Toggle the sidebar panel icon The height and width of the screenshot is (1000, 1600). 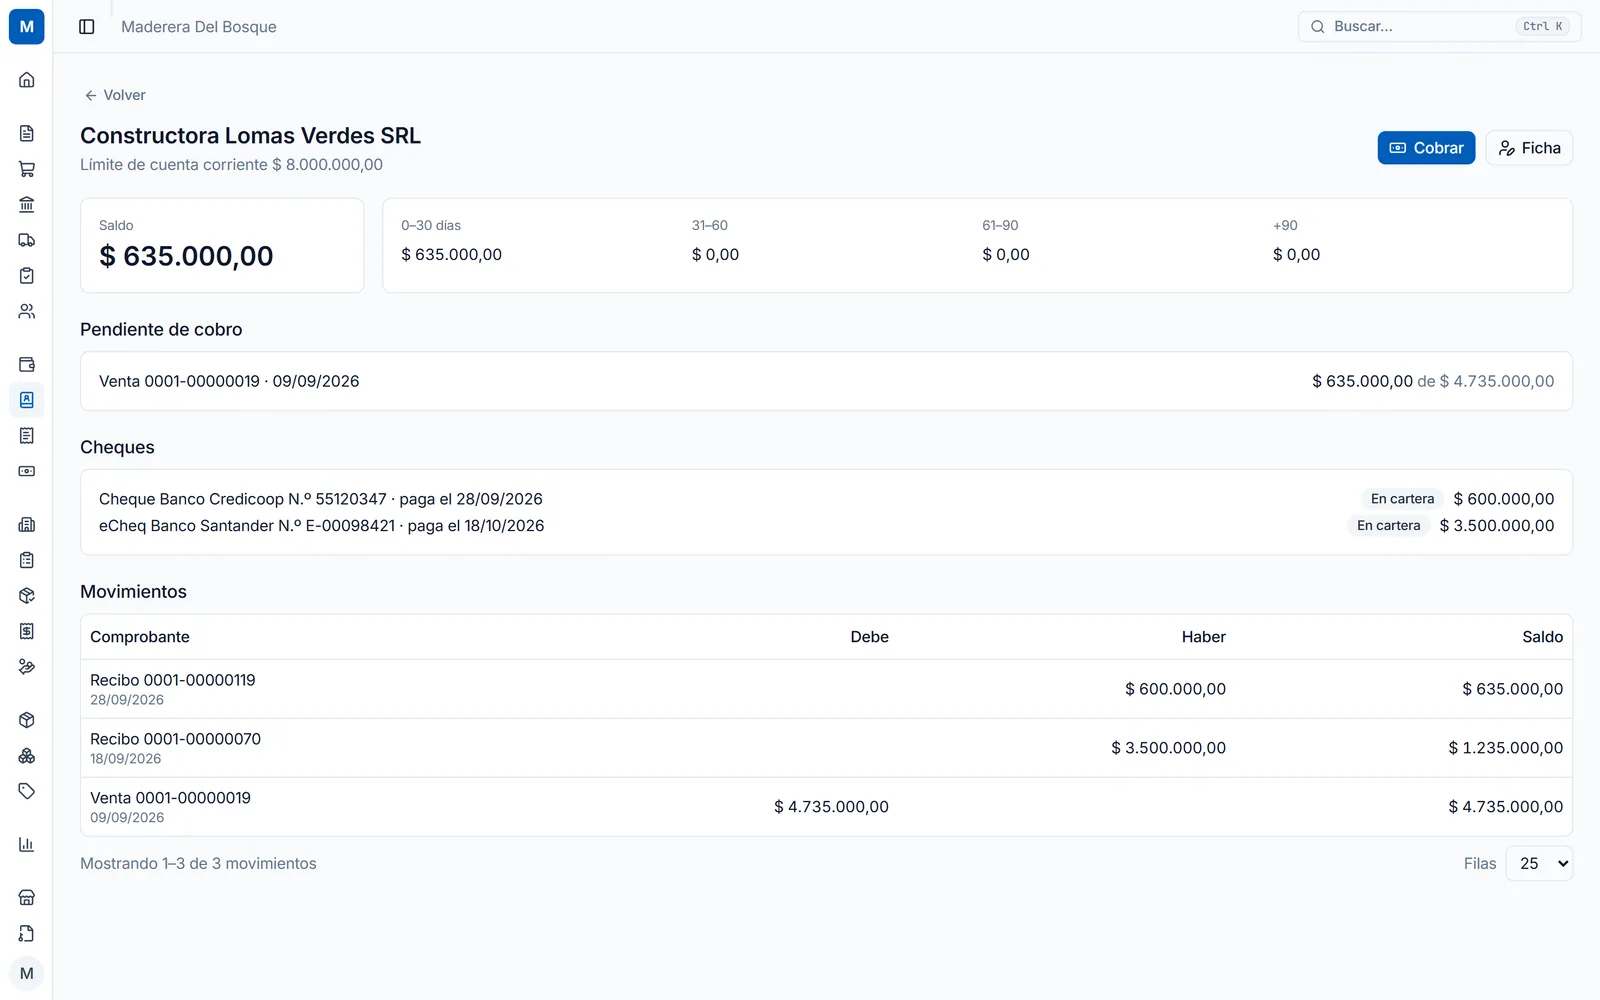click(x=87, y=27)
